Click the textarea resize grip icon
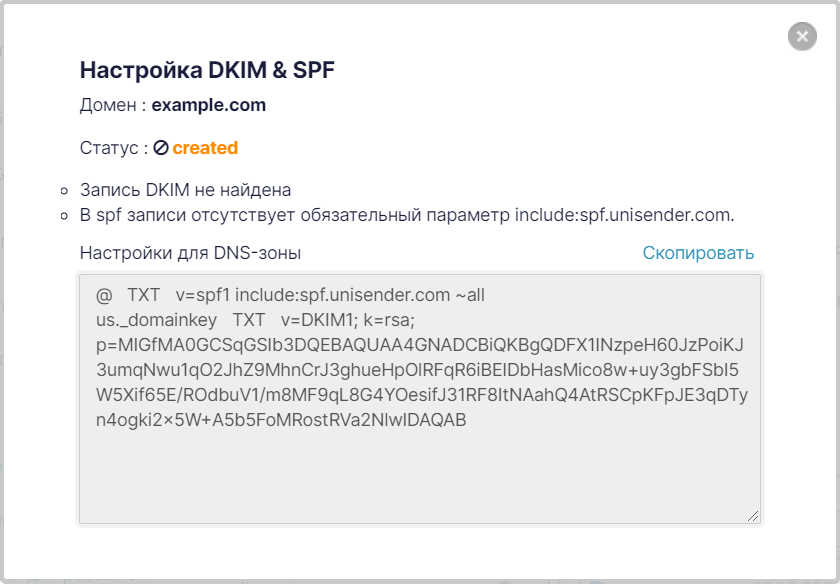 (753, 516)
